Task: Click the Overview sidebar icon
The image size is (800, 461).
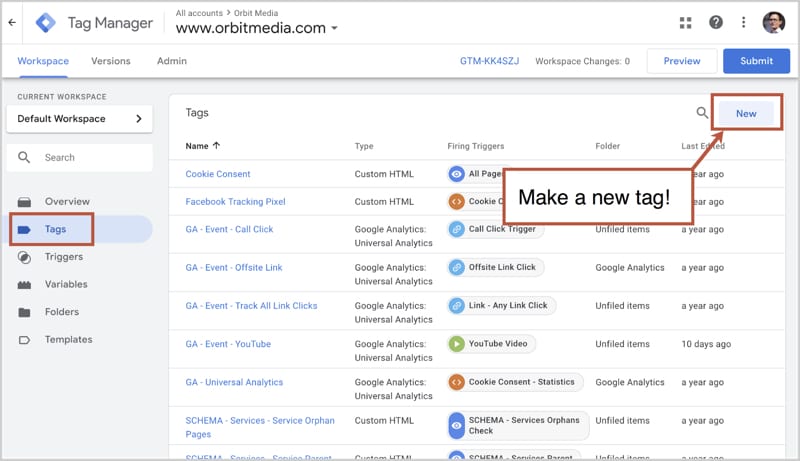Action: click(24, 202)
